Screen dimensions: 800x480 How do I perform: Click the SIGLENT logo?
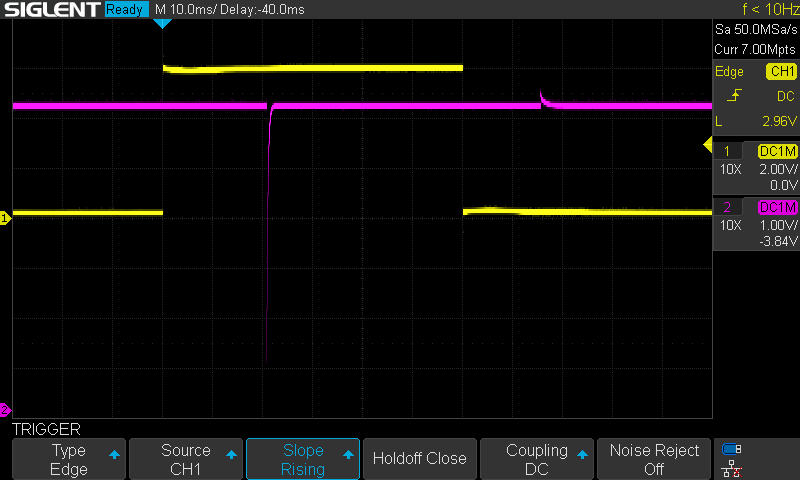tap(52, 9)
